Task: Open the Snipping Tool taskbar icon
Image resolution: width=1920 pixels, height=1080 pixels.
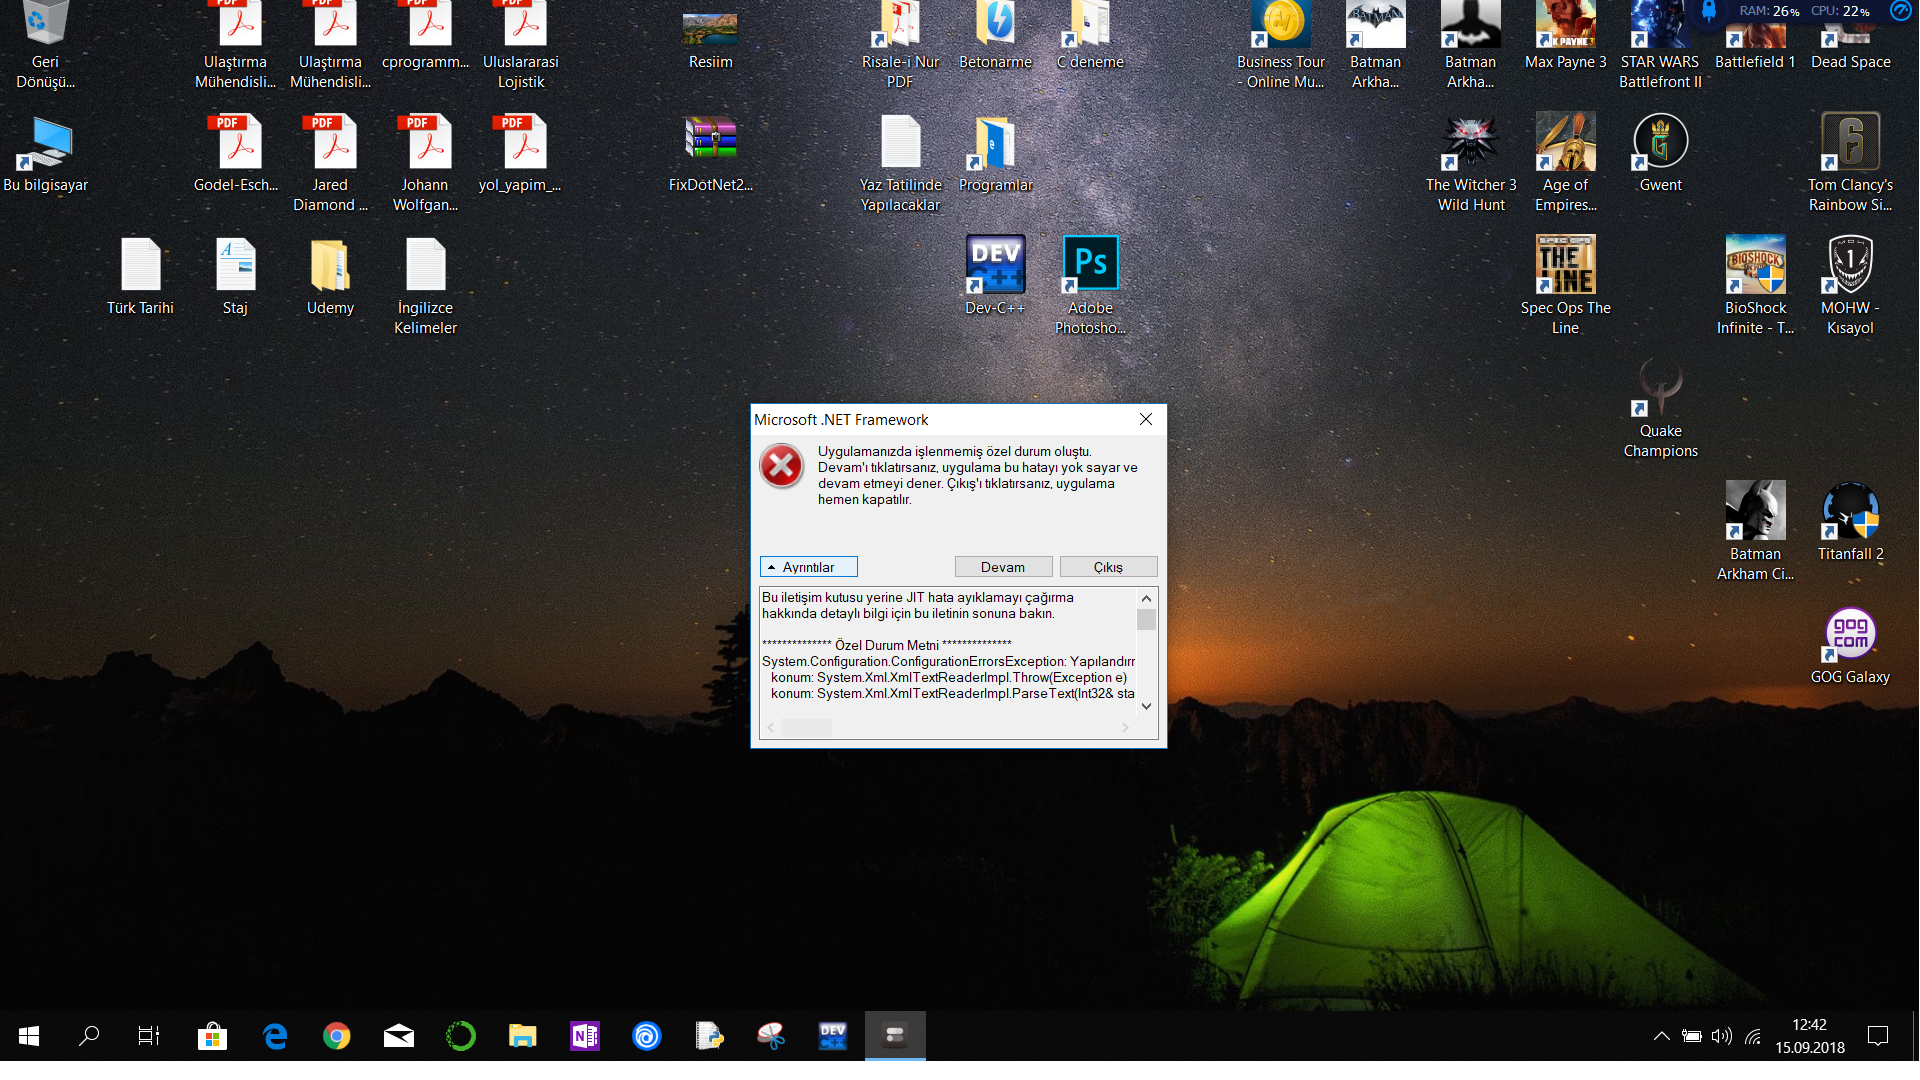Action: pos(771,1036)
